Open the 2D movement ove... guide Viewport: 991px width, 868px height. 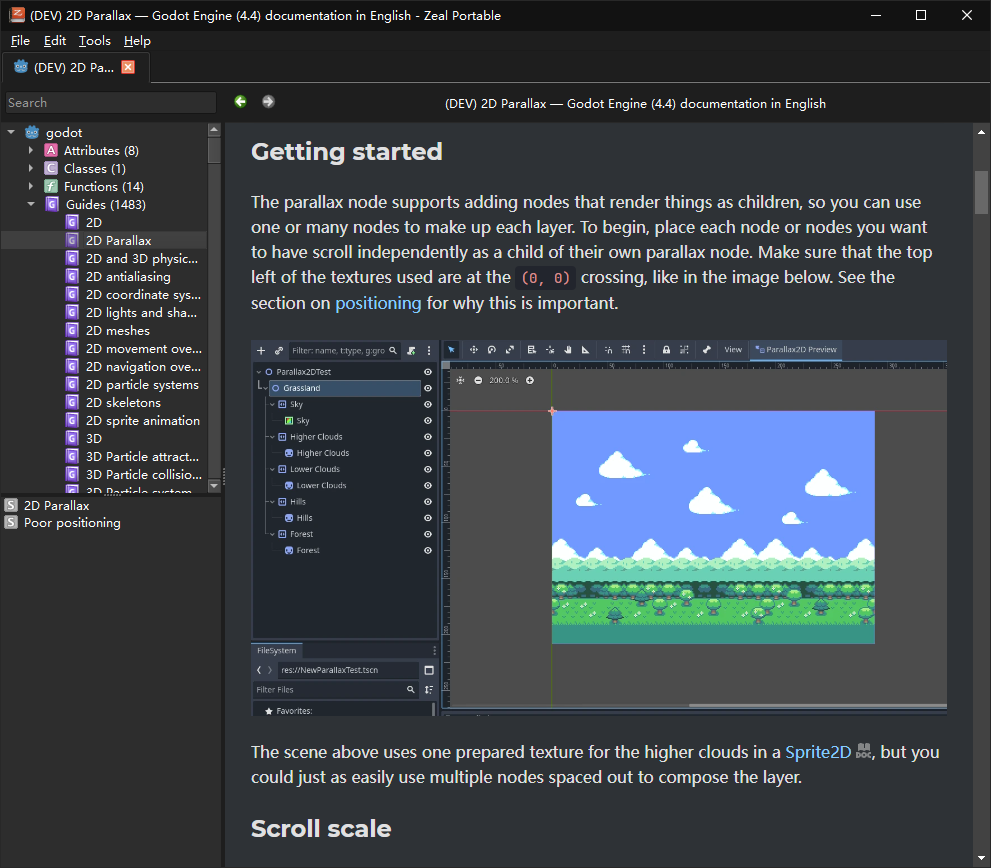(x=143, y=348)
